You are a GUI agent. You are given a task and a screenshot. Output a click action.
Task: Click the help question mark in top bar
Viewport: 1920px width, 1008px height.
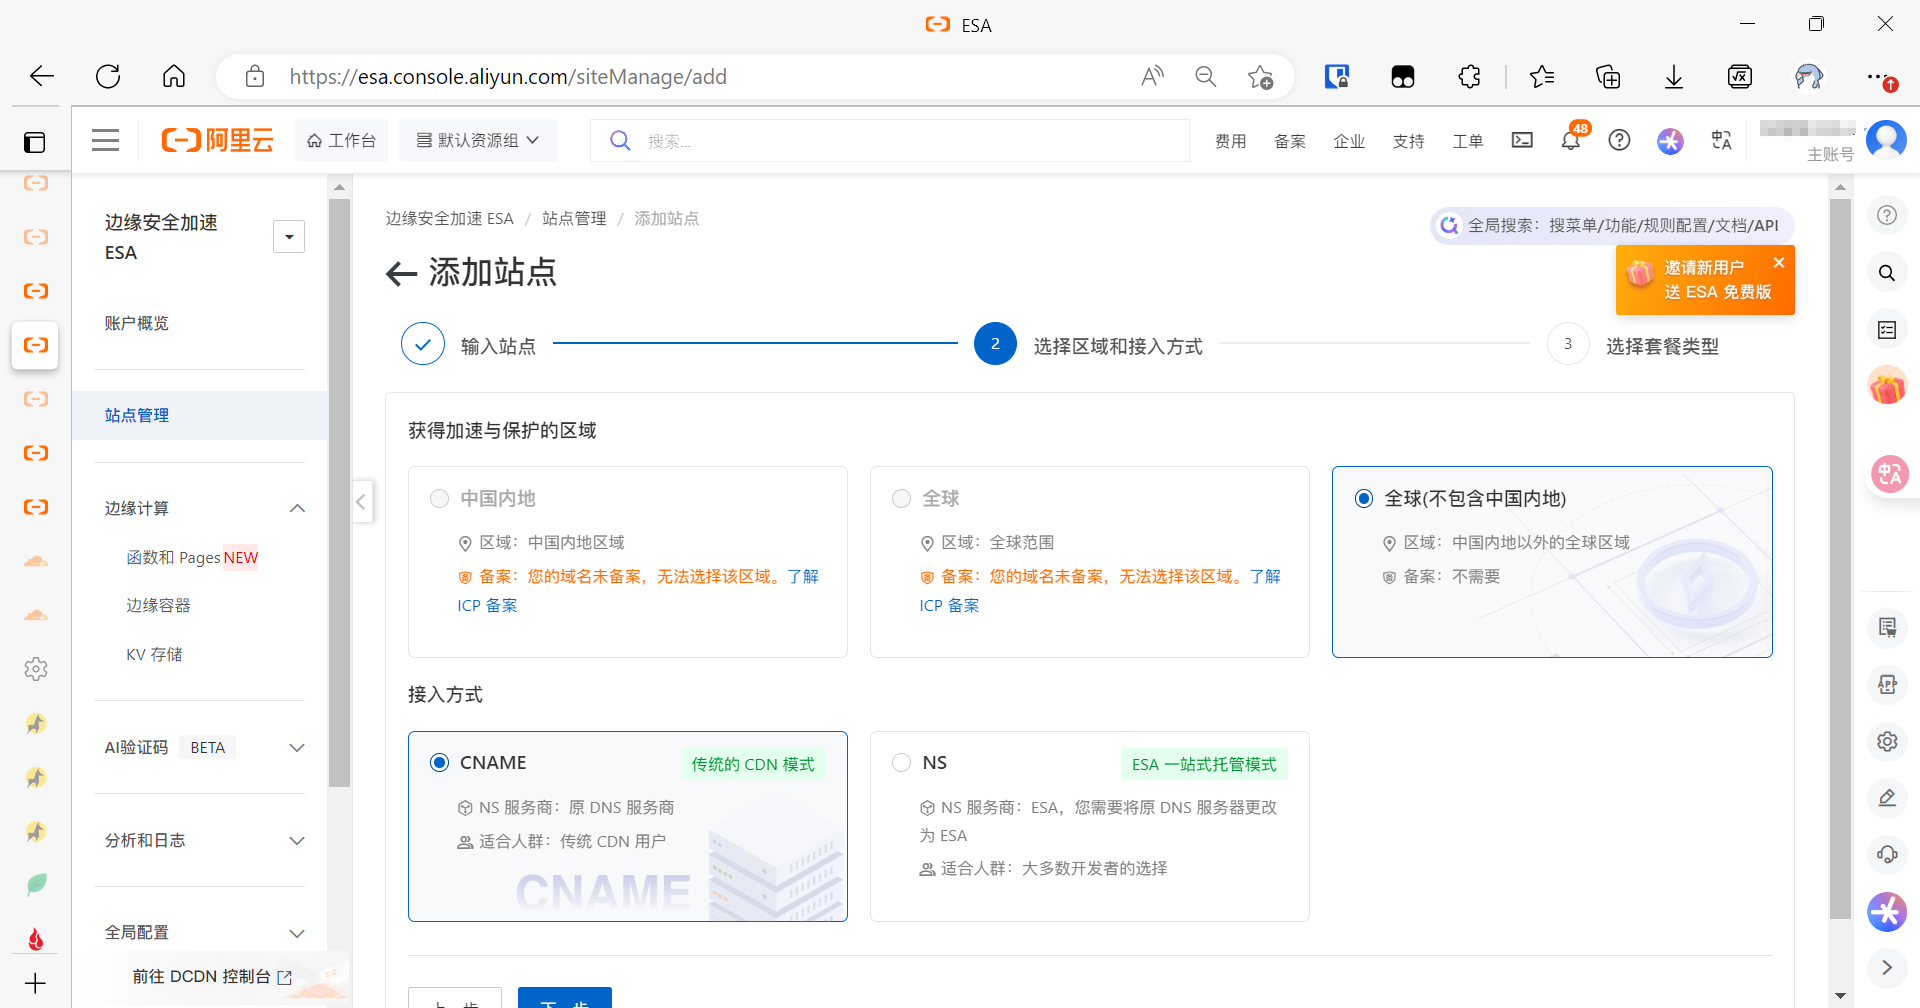1619,141
